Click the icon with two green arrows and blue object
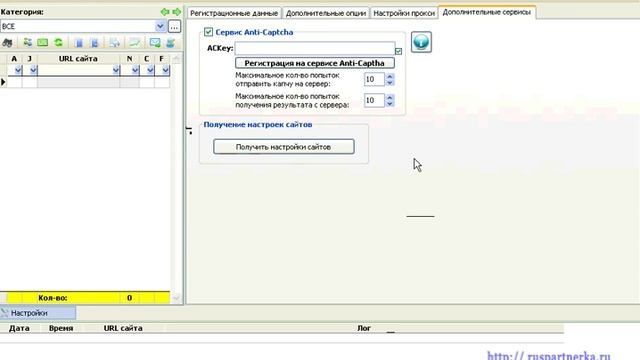This screenshot has height=360, width=640. [x=27, y=42]
